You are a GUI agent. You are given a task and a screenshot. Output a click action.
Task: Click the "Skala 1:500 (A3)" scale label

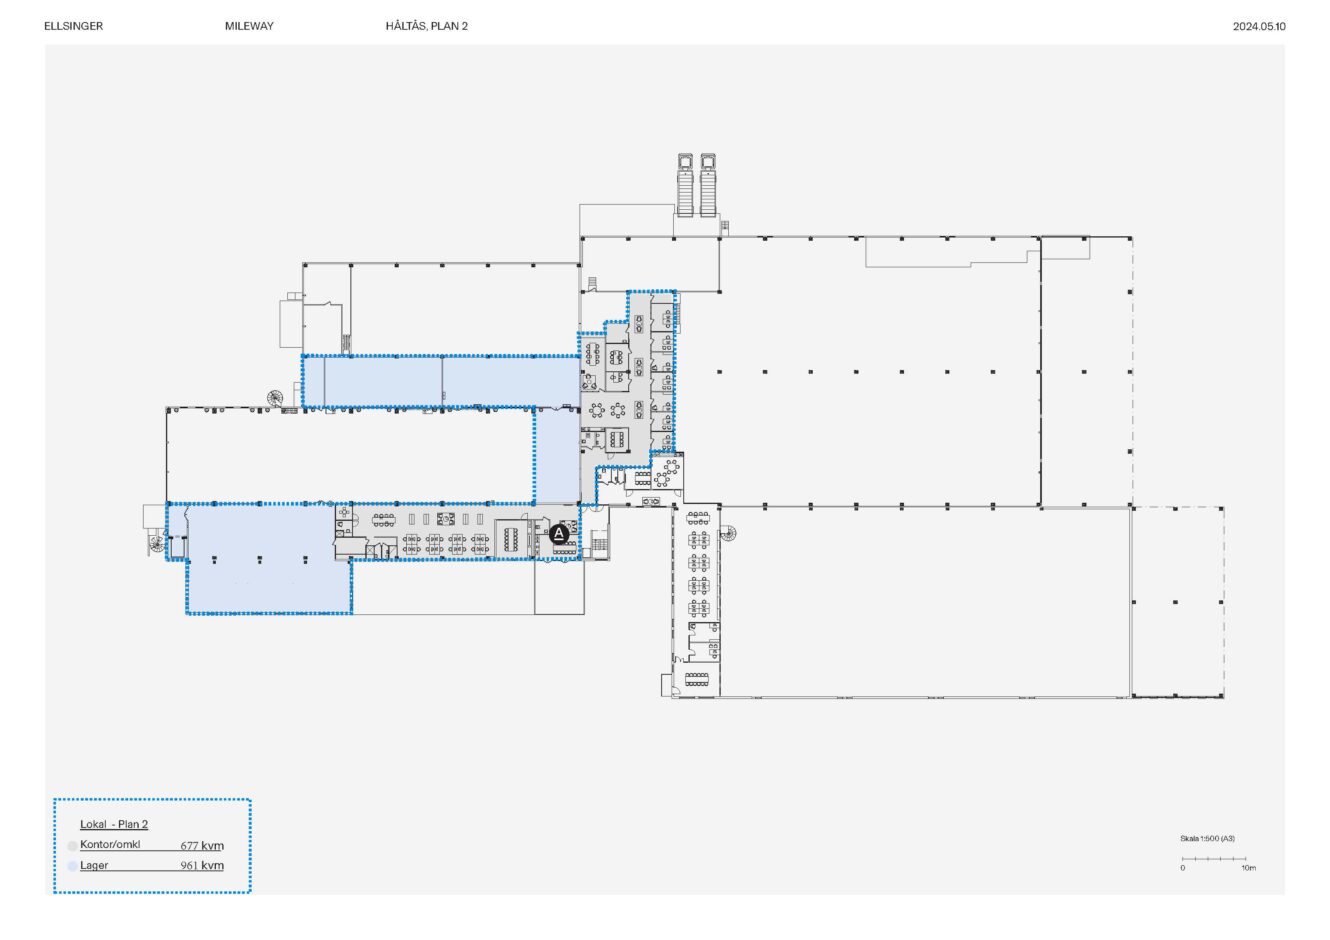tap(1207, 838)
